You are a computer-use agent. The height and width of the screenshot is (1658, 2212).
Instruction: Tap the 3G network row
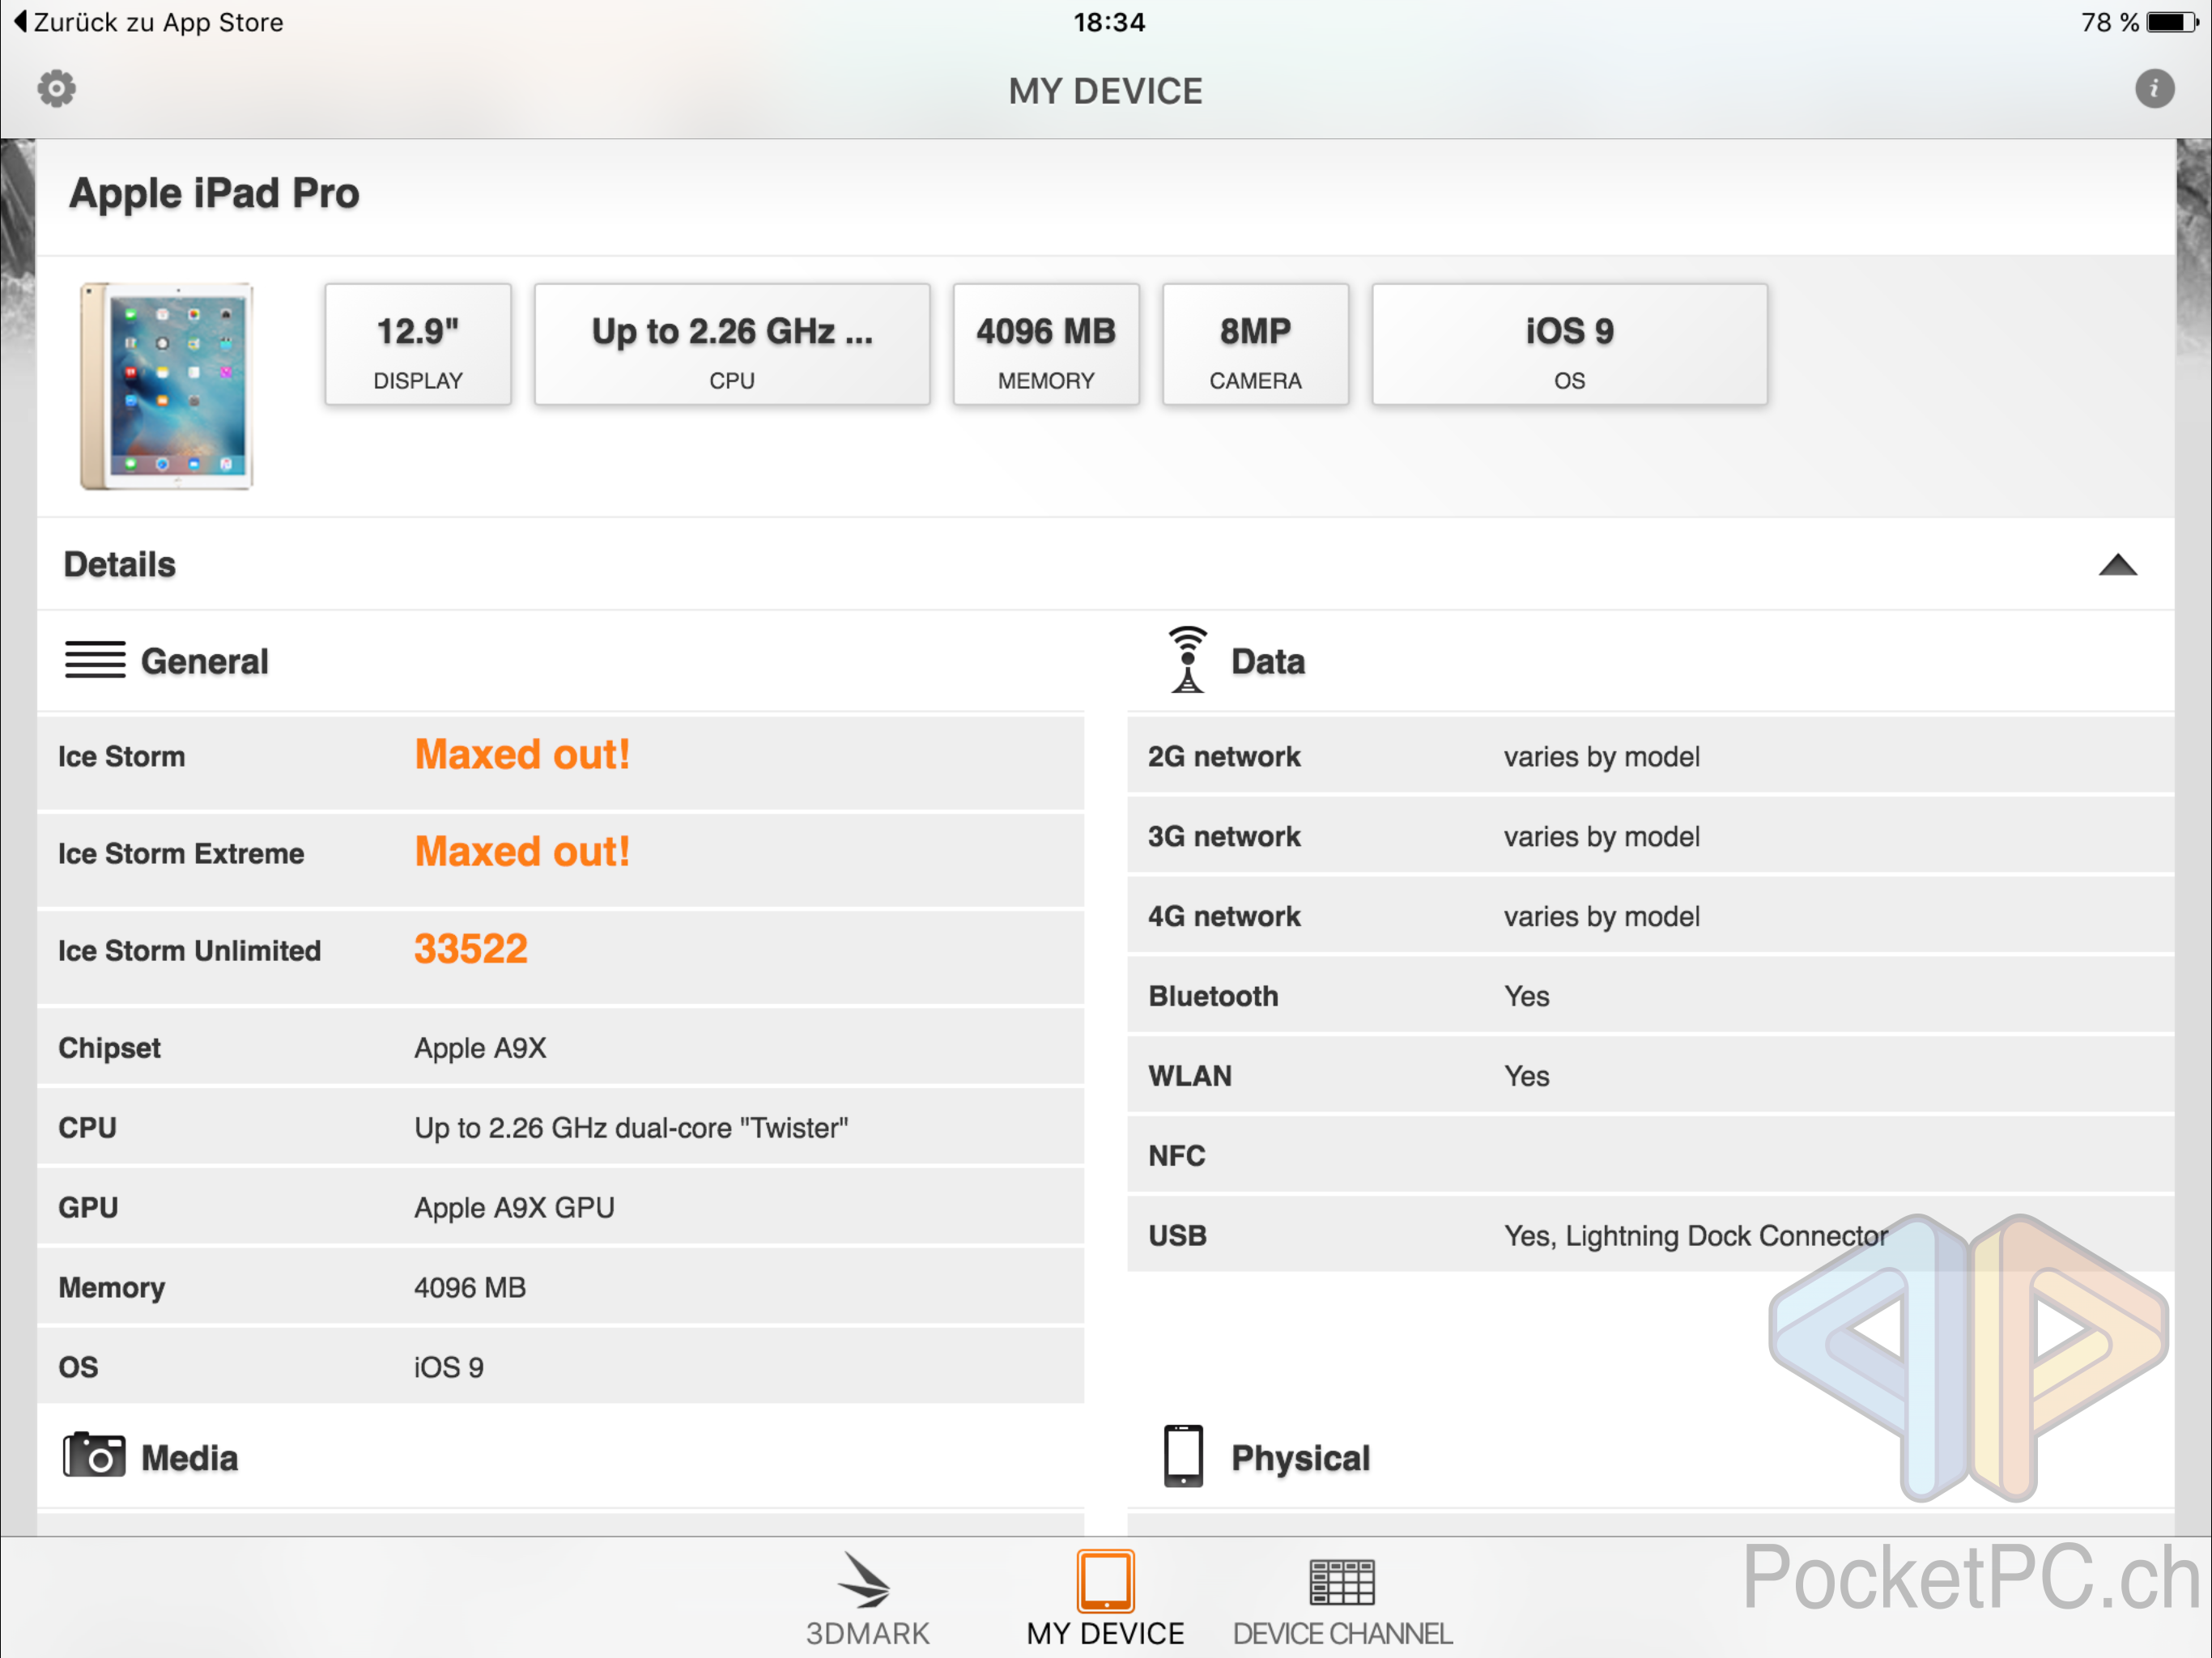pos(1650,836)
